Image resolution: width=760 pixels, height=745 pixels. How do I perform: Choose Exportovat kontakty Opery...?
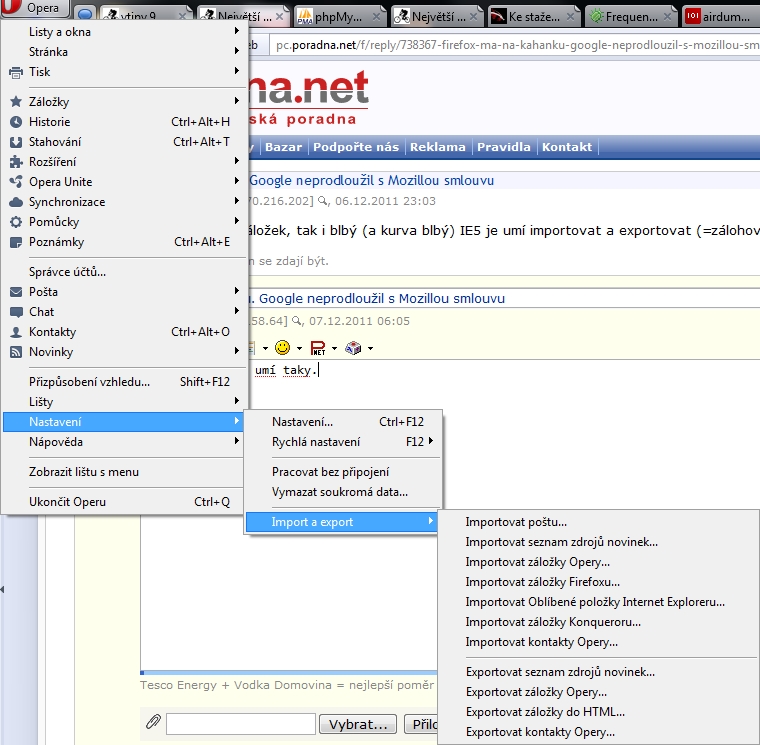tap(599, 732)
